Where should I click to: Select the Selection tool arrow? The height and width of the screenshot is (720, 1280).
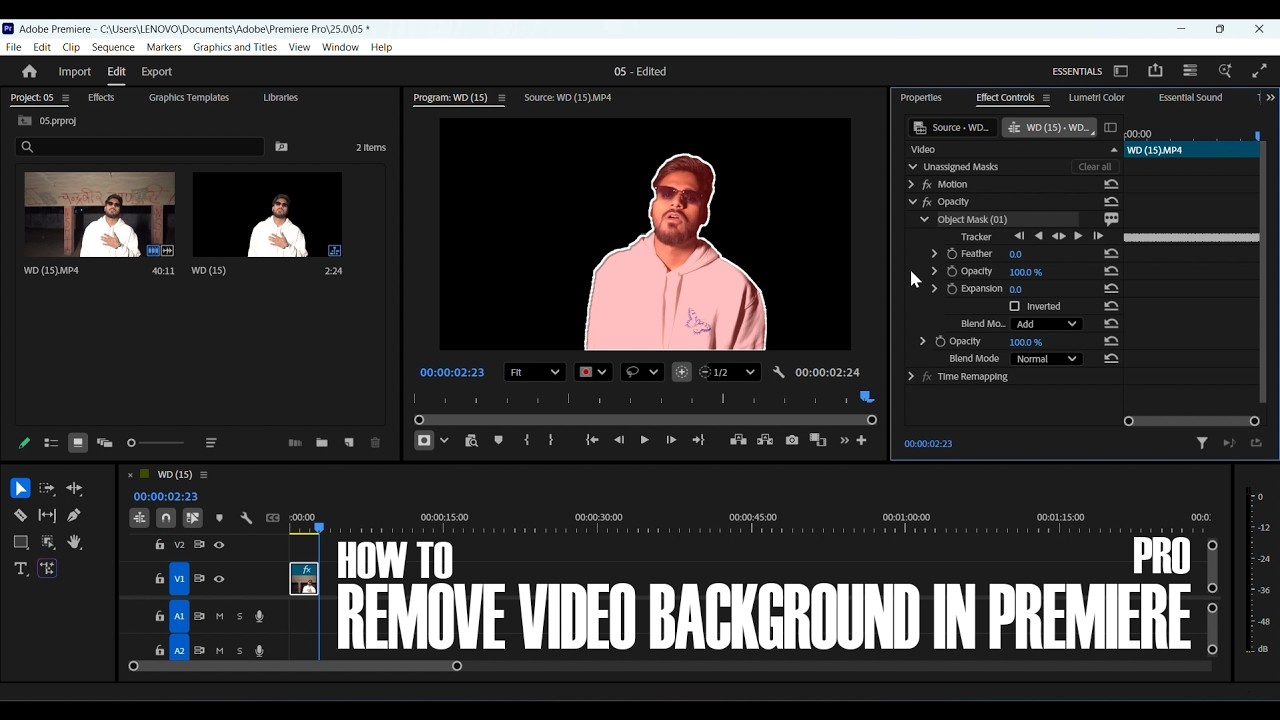(20, 488)
